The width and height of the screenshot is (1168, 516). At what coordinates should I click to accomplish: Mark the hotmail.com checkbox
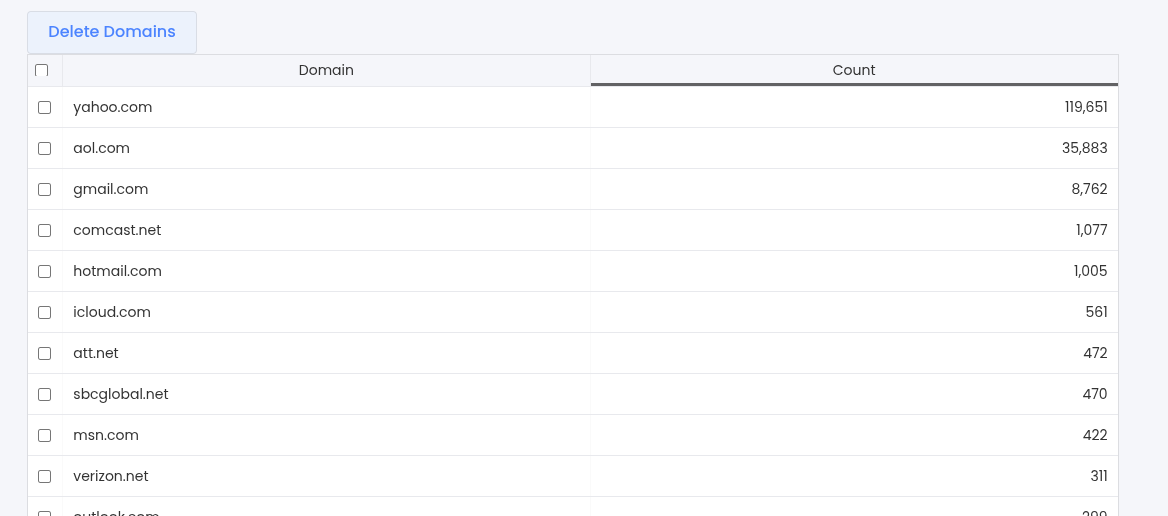[x=45, y=271]
